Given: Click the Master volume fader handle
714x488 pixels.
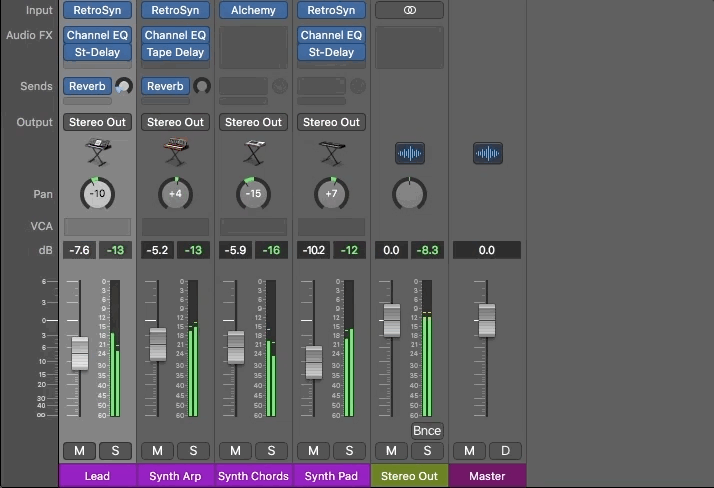Looking at the screenshot, I should click(x=487, y=320).
